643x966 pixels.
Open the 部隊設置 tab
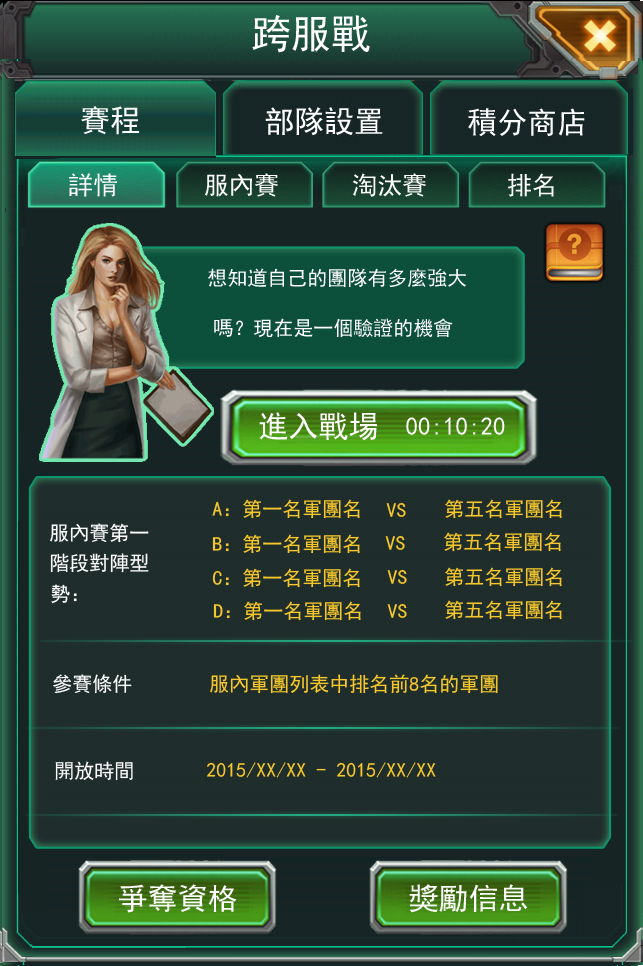pyautogui.click(x=323, y=120)
